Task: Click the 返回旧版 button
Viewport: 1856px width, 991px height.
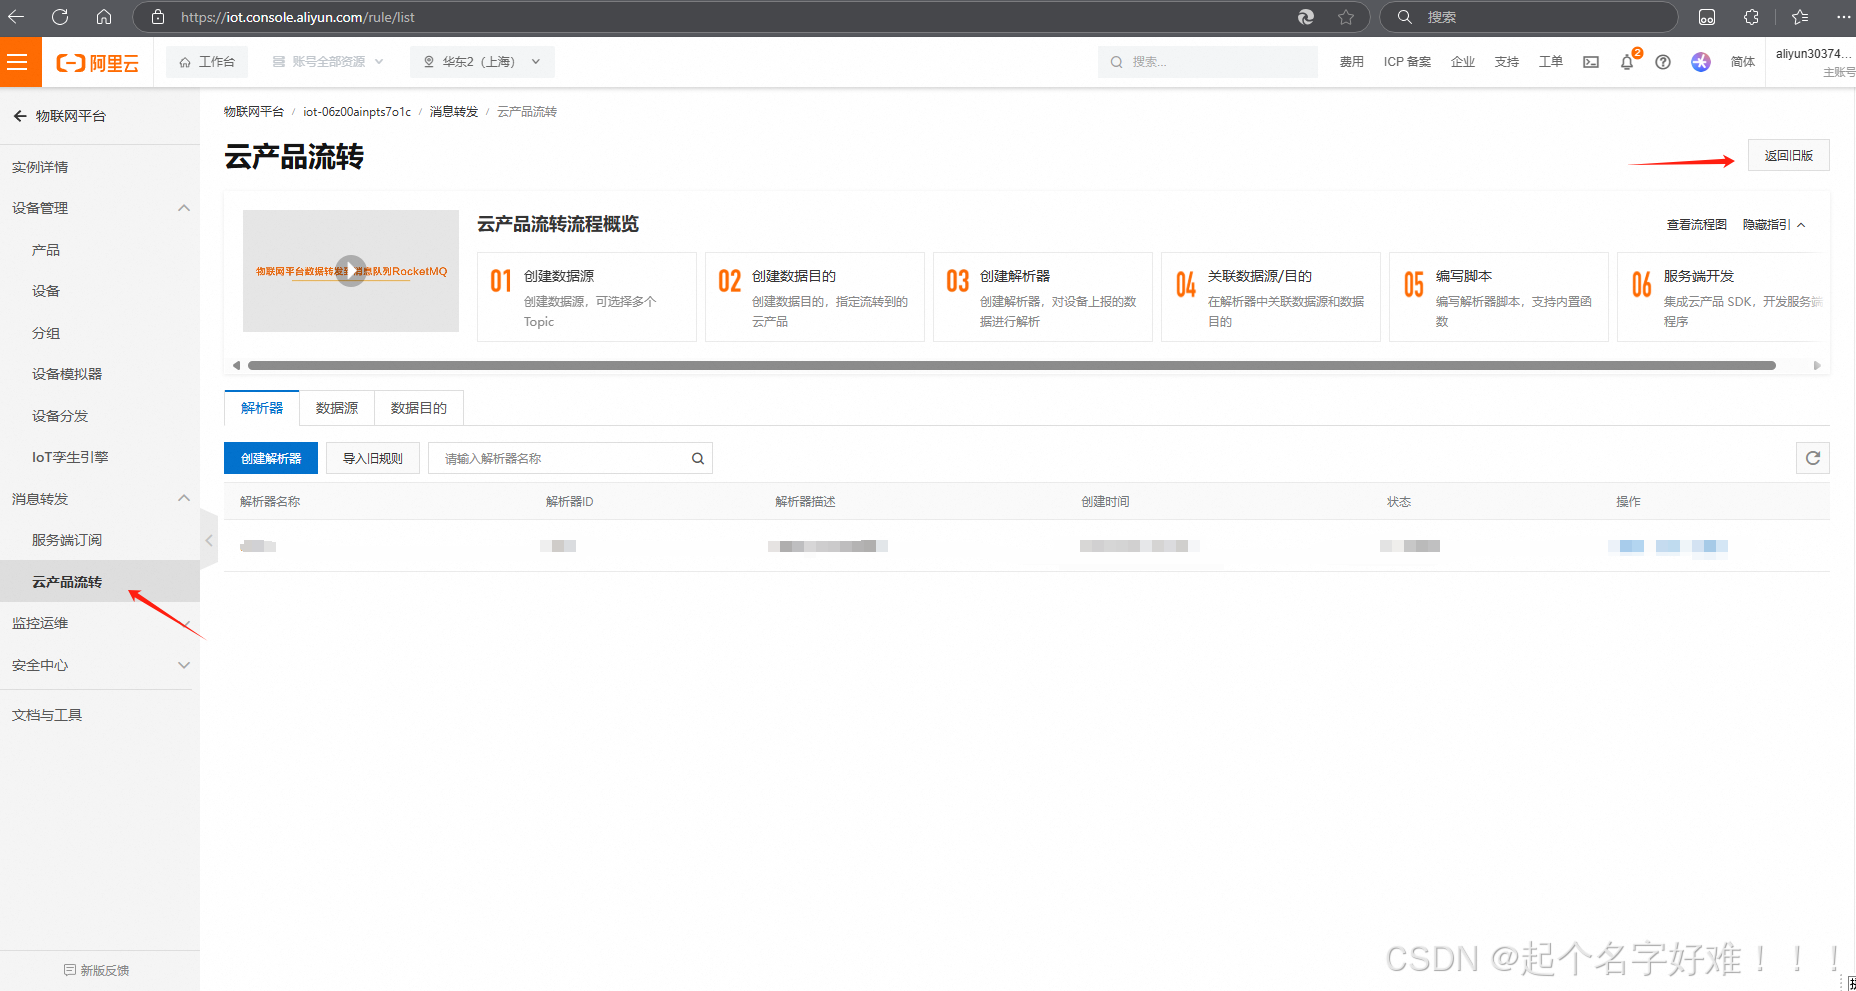Action: point(1789,156)
